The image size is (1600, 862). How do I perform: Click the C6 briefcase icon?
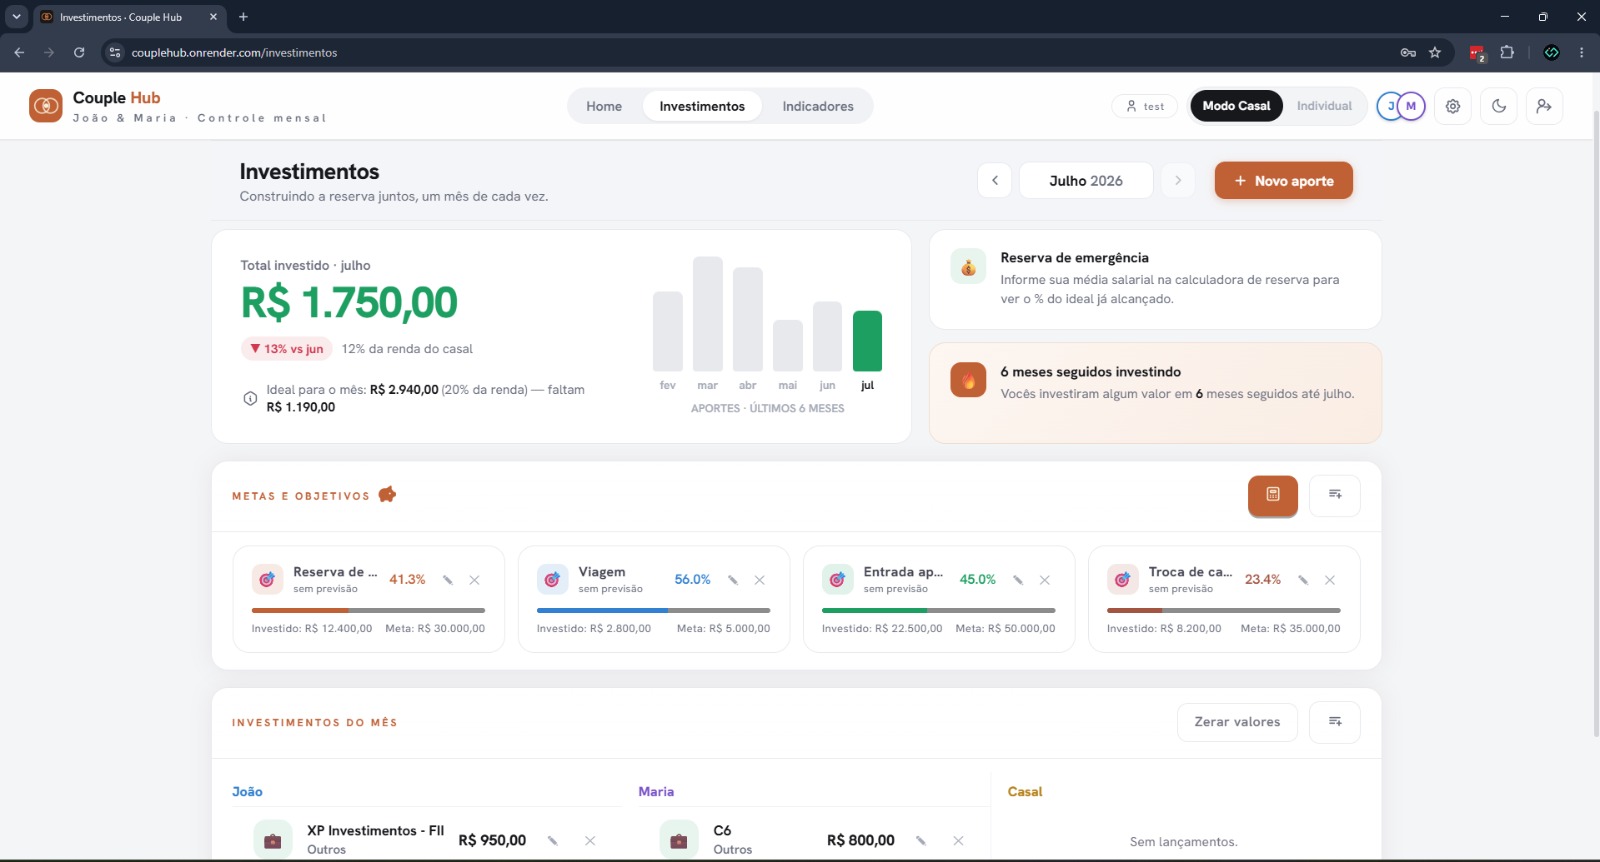(679, 840)
